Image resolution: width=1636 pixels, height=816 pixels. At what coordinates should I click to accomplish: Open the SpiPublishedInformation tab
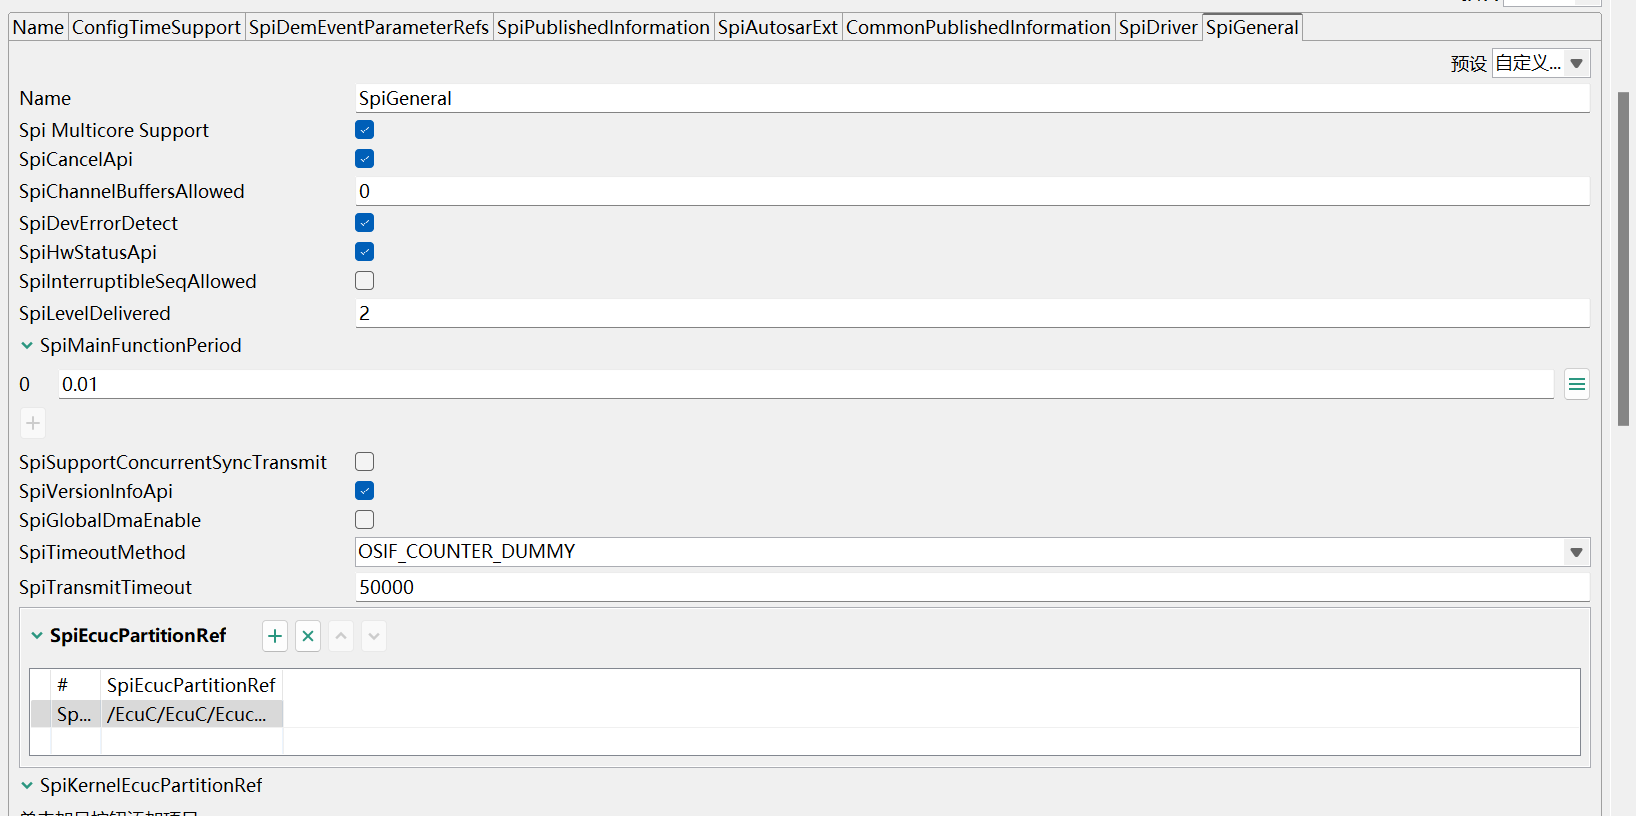(x=603, y=27)
